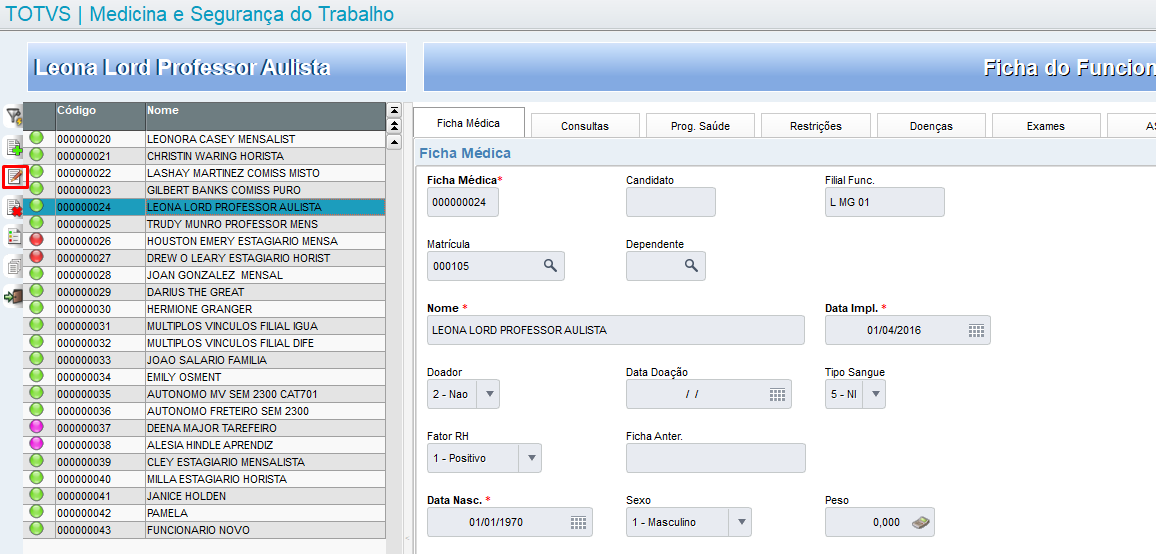1156x554 pixels.
Task: Switch to the Ficha Médica tab
Action: tap(469, 122)
